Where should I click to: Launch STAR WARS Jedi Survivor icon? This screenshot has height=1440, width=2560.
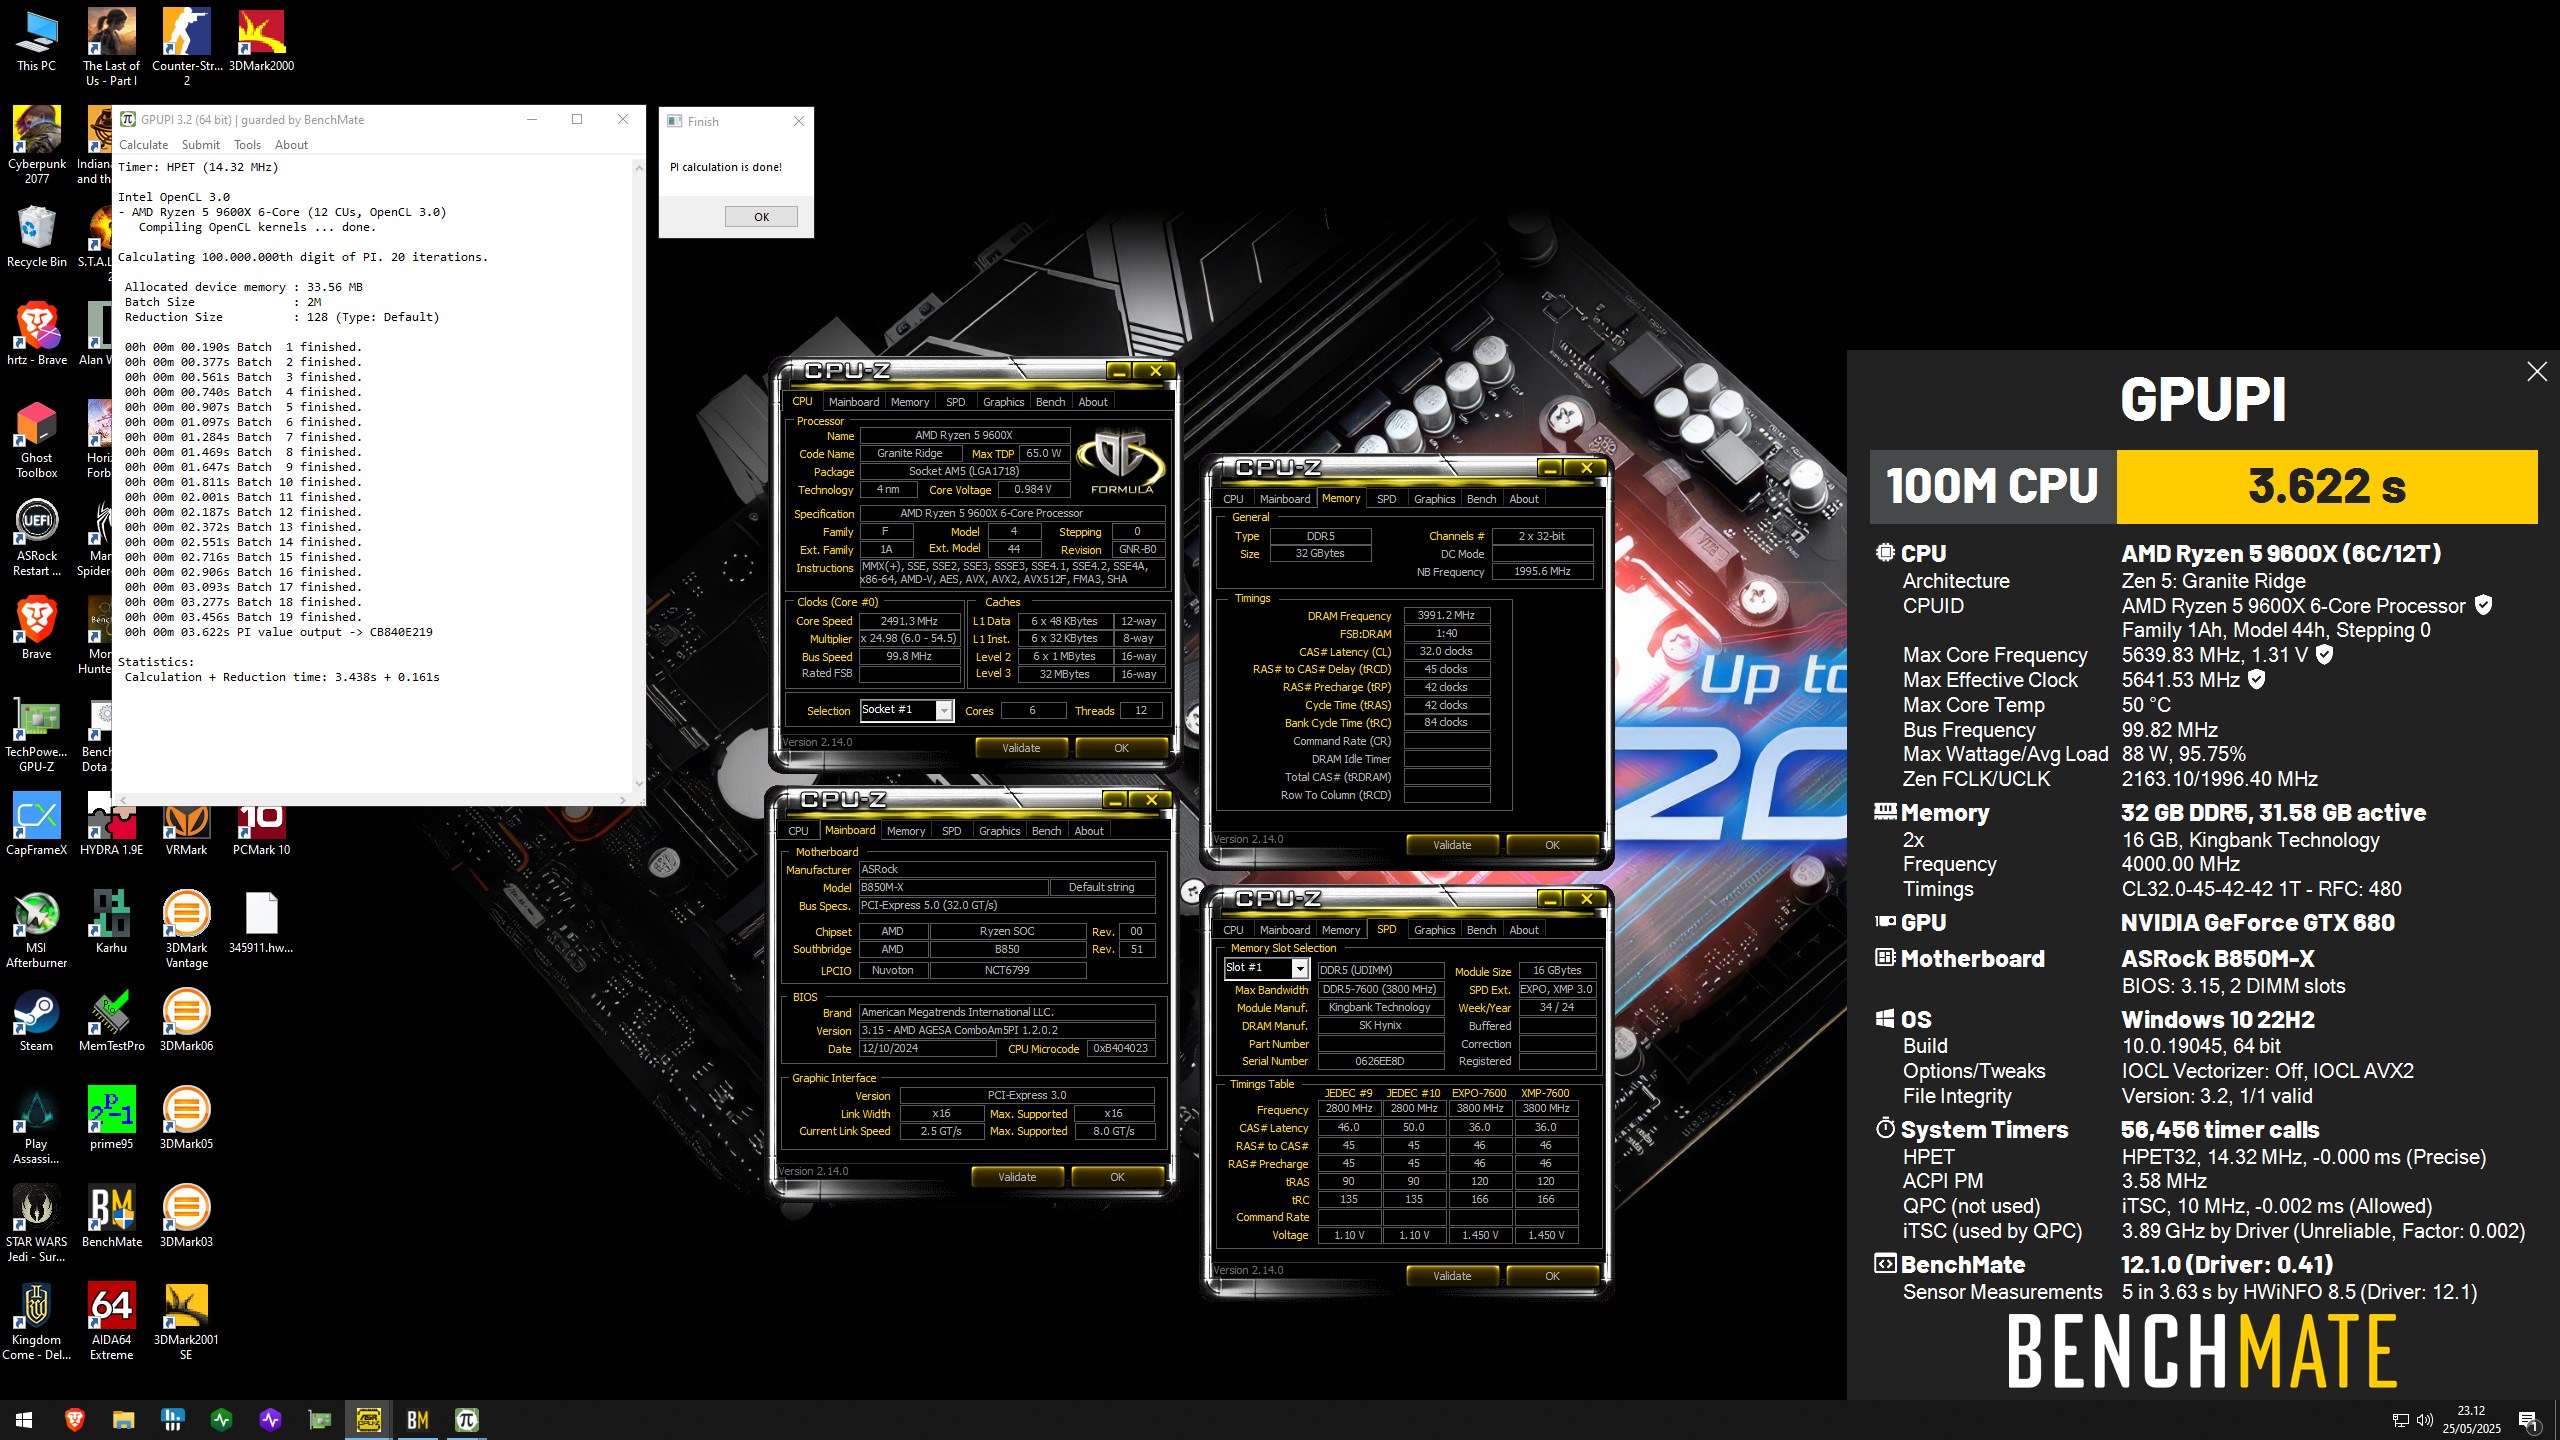point(36,1224)
